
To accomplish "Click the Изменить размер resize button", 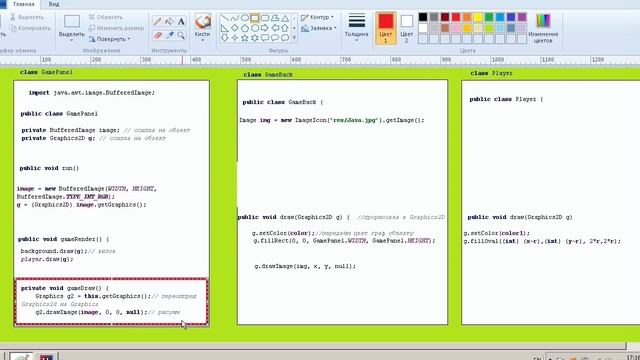I will click(x=116, y=28).
